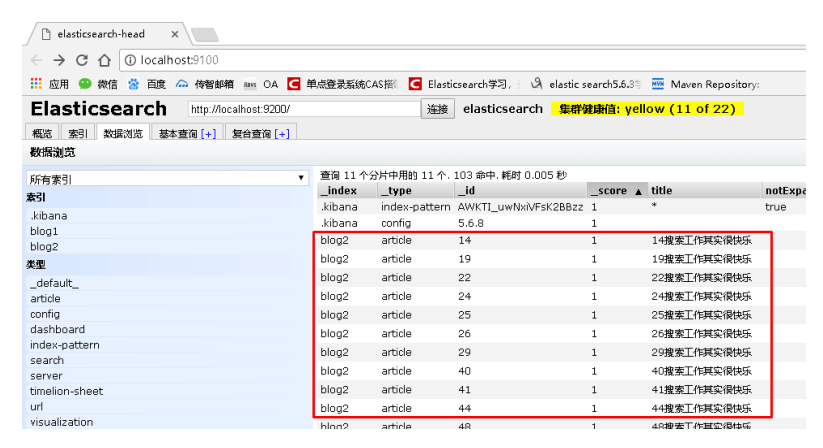This screenshot has width=823, height=448.
Task: Add a new 复合查询 tab with [+]
Action: 282,134
